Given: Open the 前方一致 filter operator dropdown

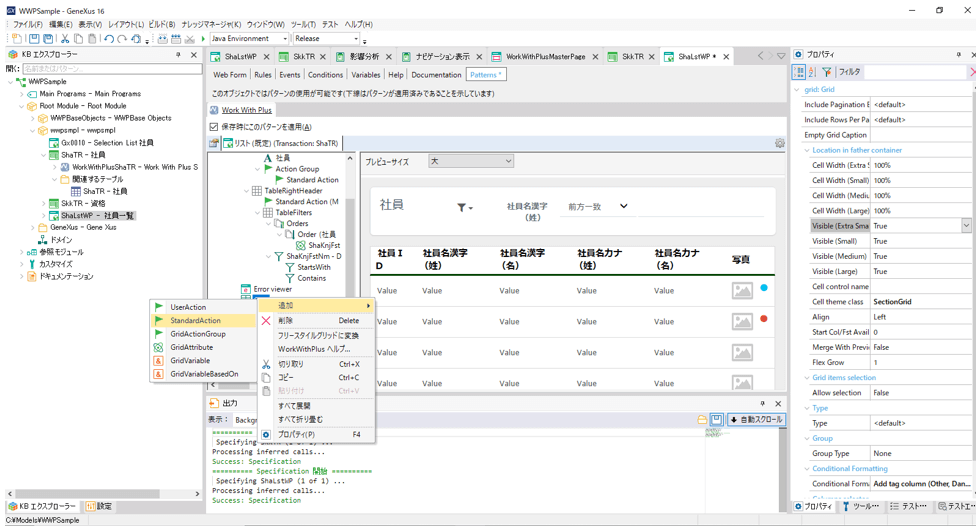Looking at the screenshot, I should tap(623, 206).
